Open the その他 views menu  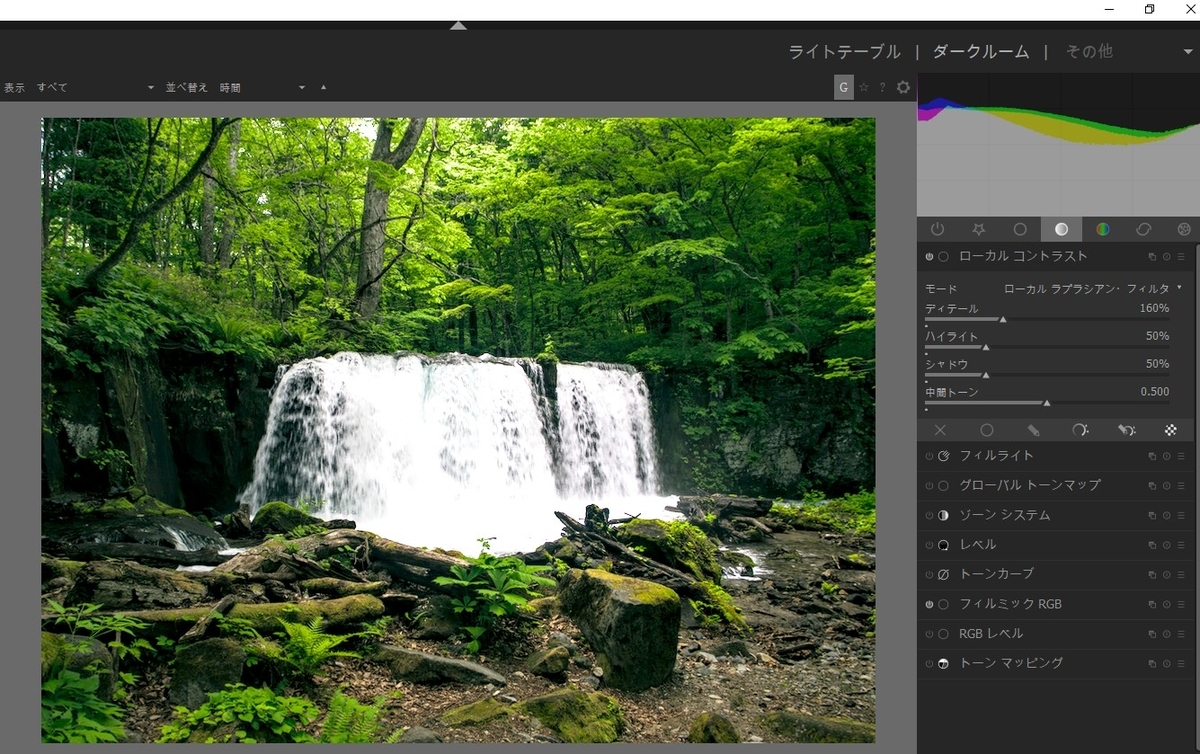click(x=1088, y=52)
